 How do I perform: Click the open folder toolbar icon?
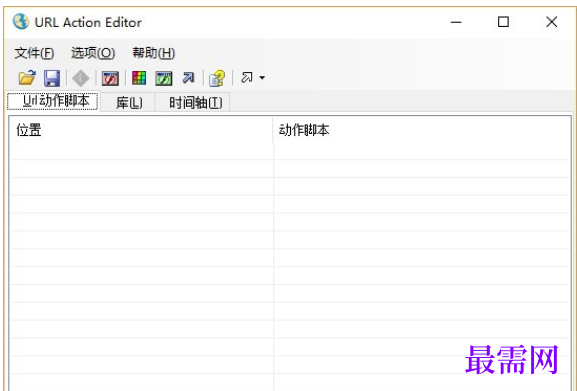pyautogui.click(x=27, y=78)
